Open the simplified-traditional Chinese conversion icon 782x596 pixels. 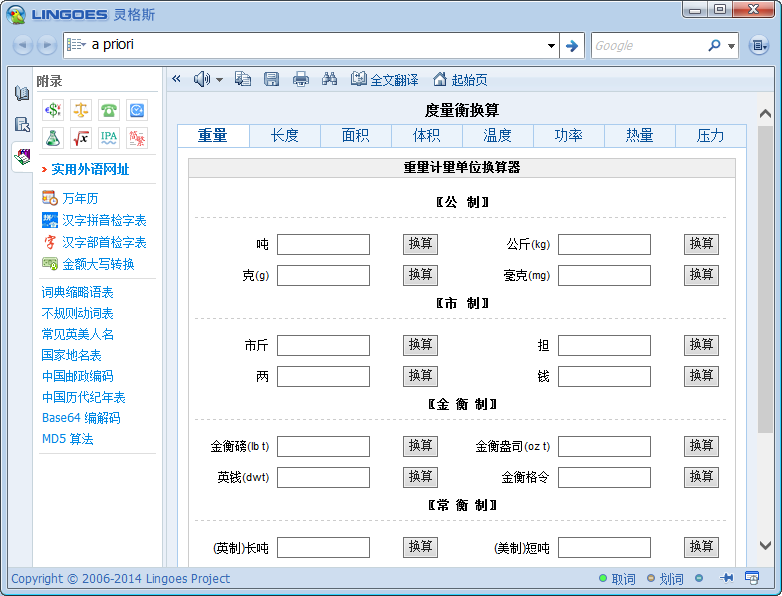coord(137,138)
